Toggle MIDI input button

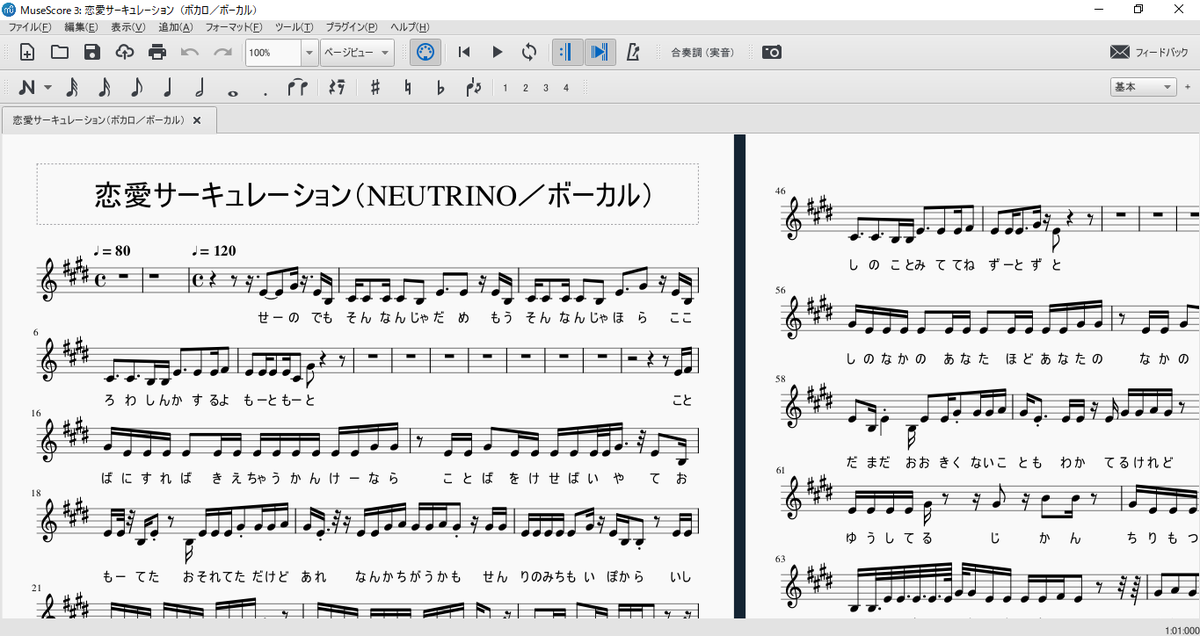(423, 52)
